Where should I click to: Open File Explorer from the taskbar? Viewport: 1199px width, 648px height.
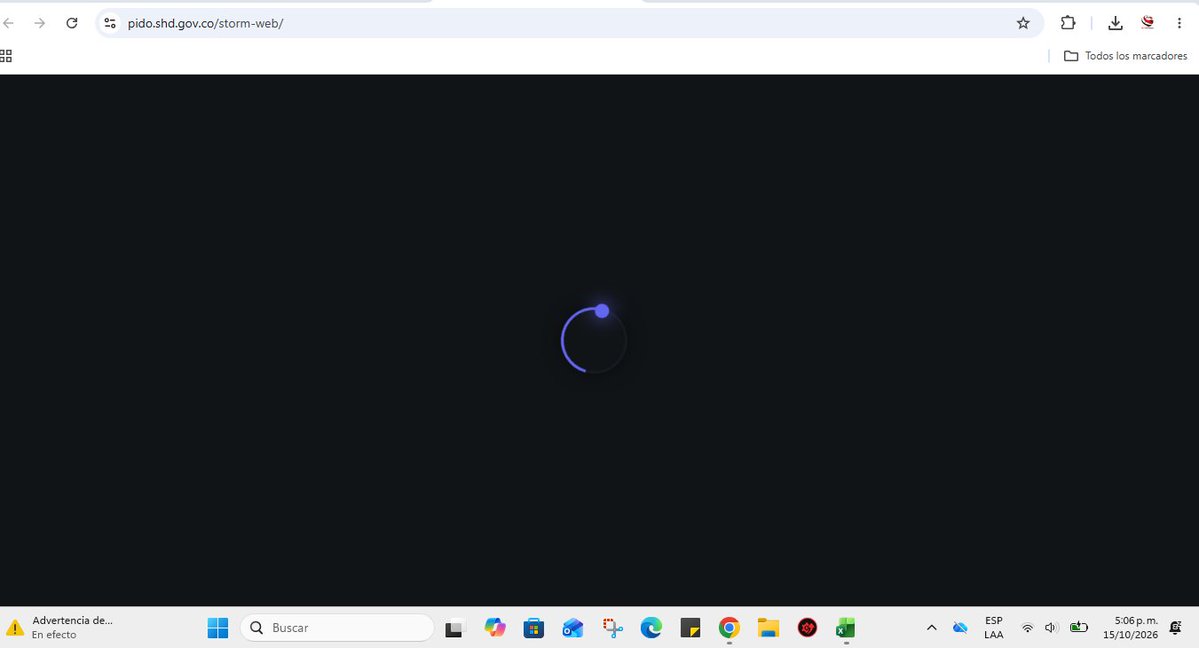[x=768, y=628]
